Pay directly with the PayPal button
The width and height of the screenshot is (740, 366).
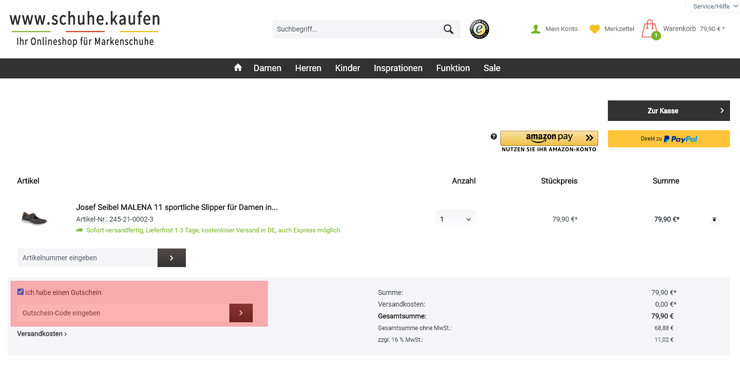coord(669,139)
